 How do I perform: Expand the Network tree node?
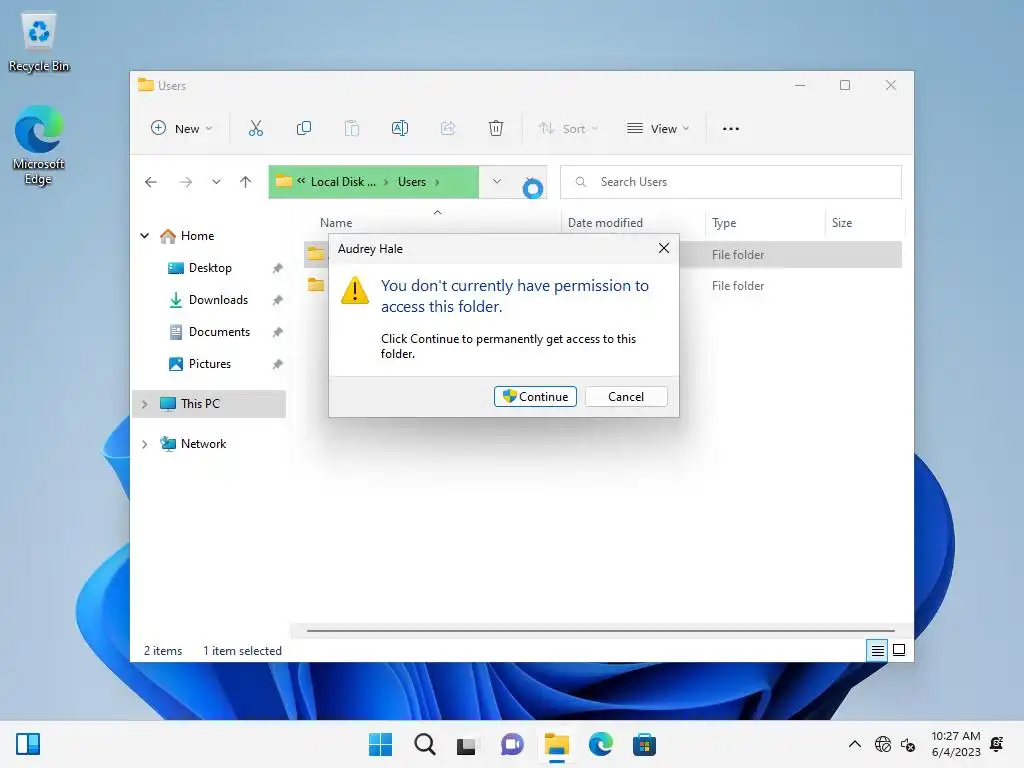coord(145,444)
